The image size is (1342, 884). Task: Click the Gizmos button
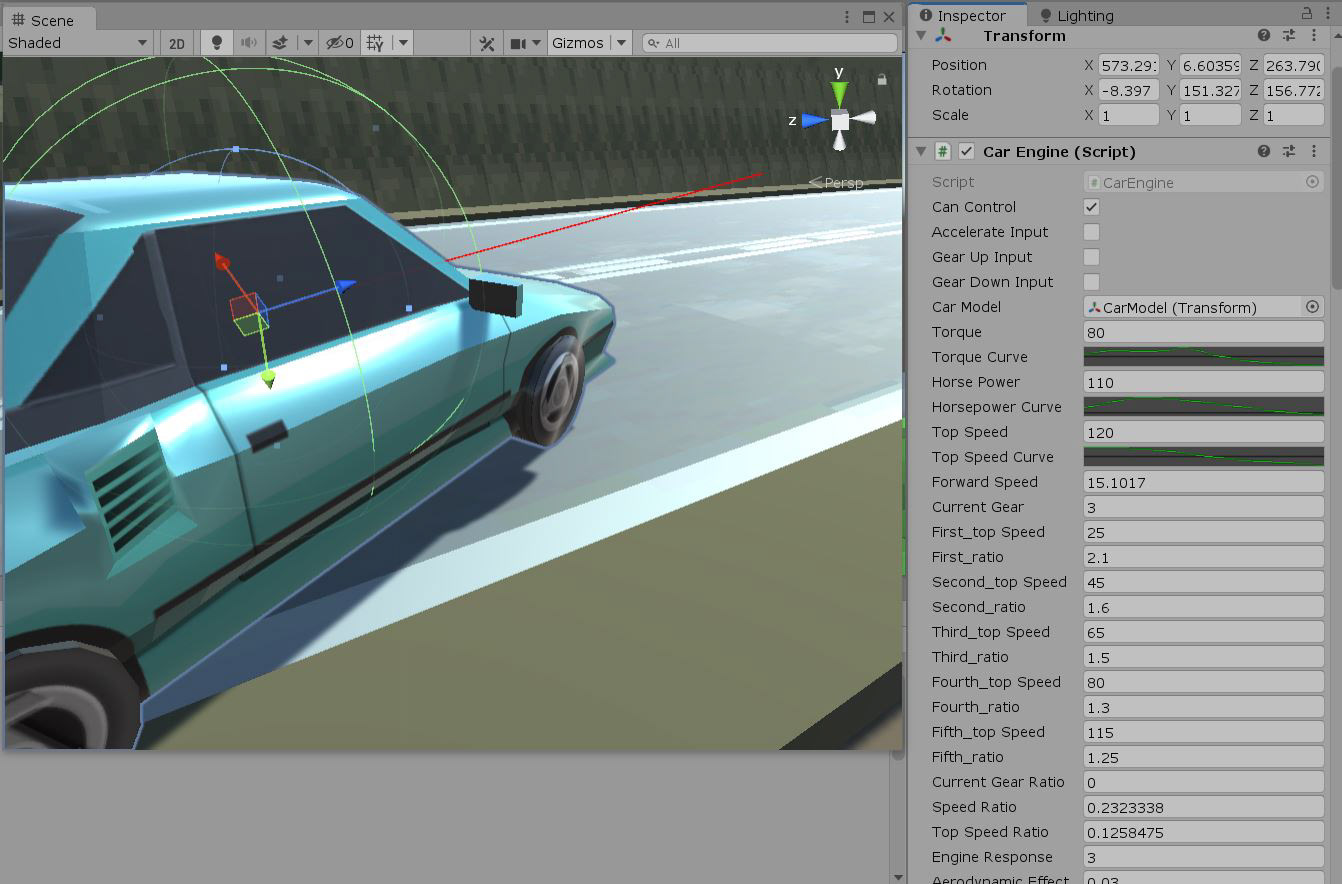pyautogui.click(x=577, y=43)
